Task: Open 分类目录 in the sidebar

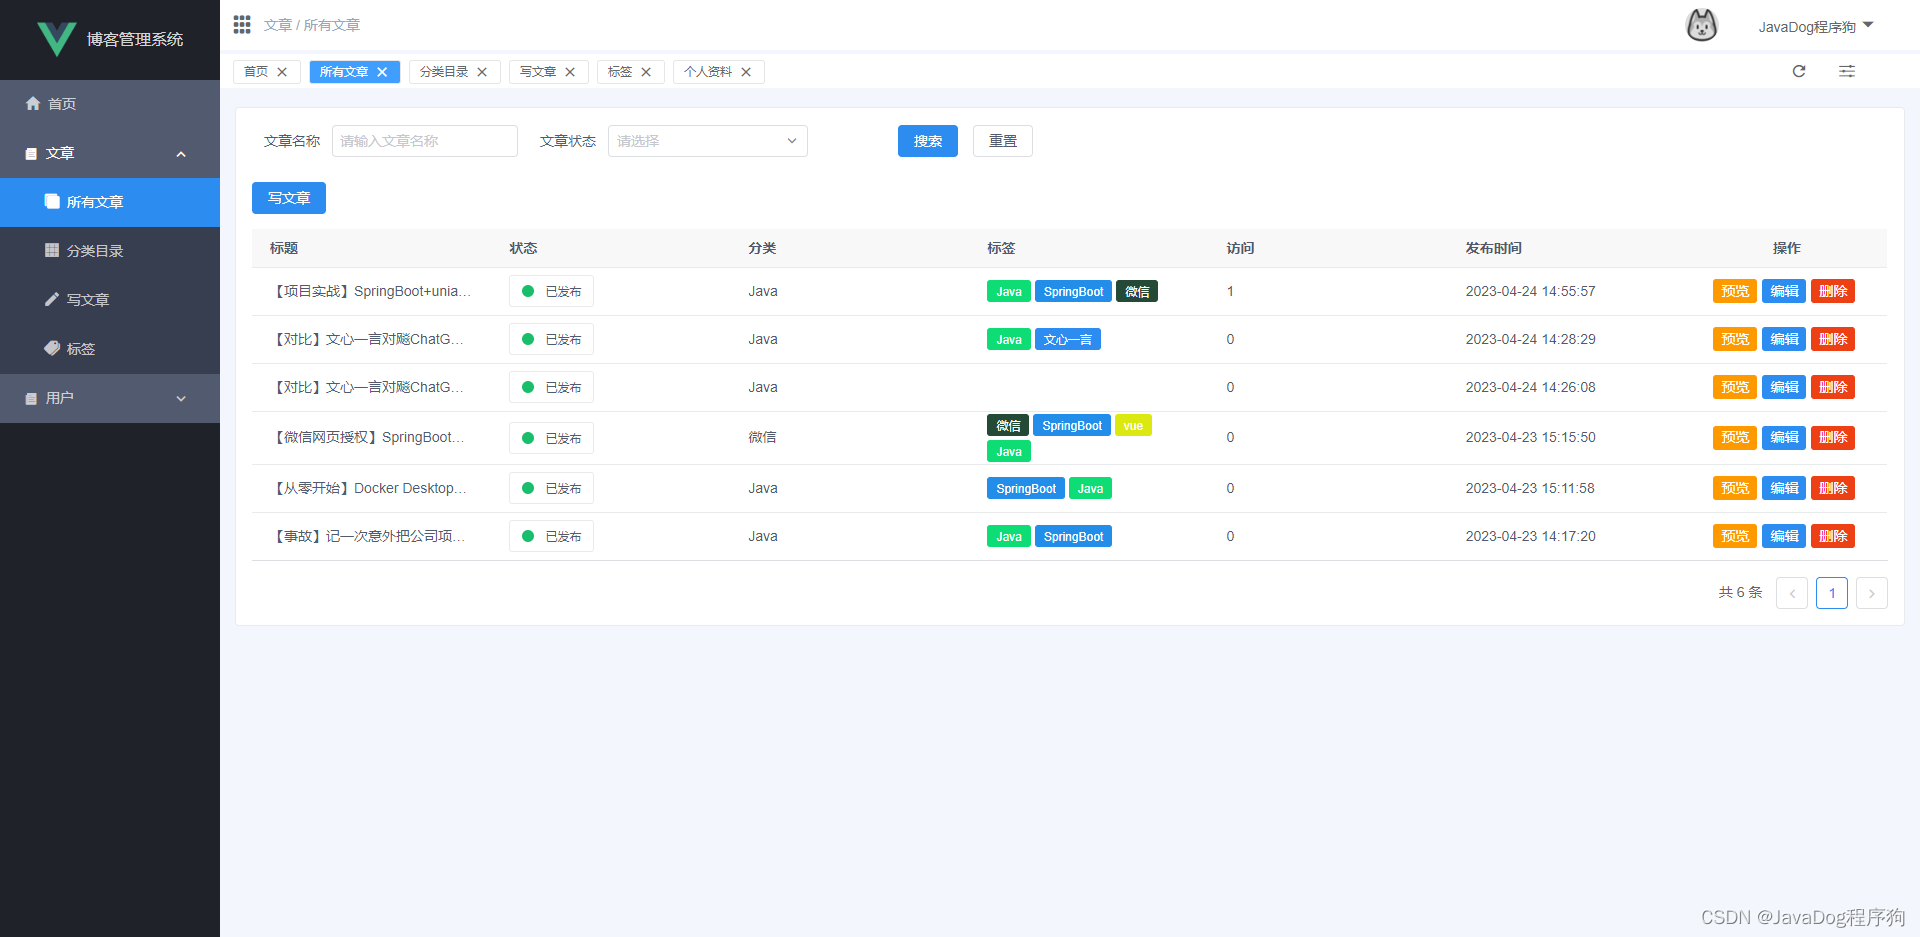Action: [110, 251]
